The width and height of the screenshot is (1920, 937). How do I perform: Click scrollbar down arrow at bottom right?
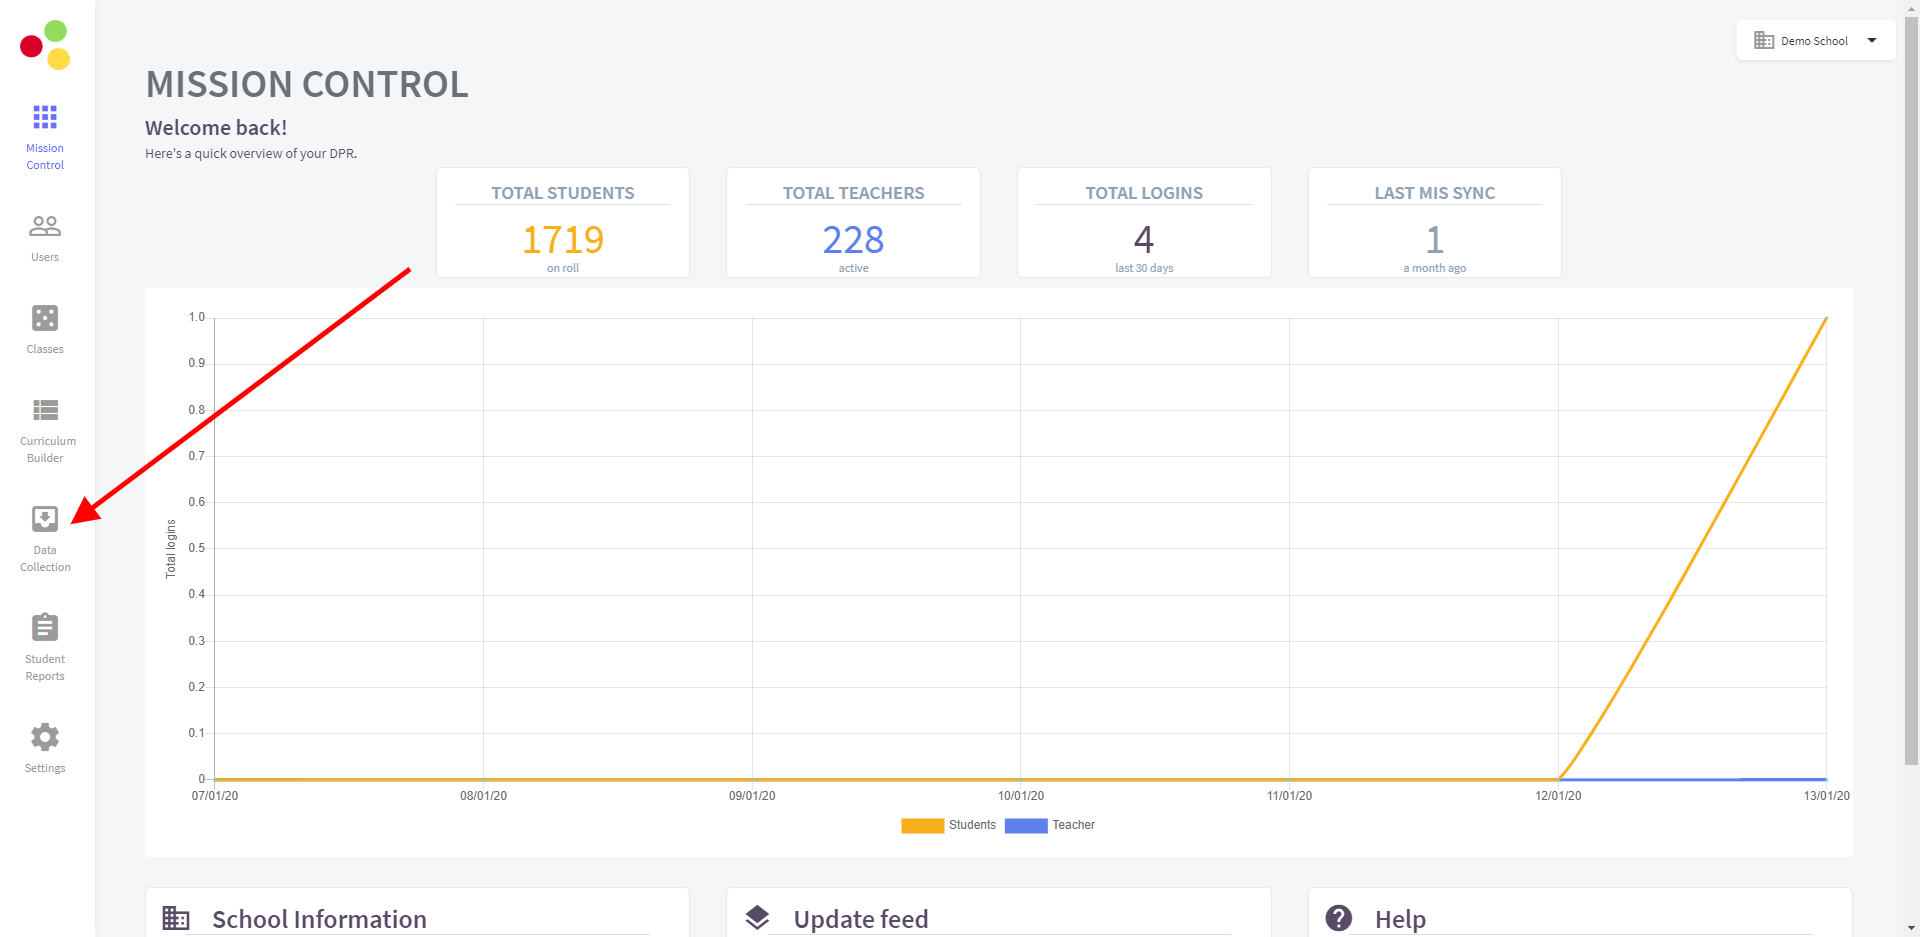(x=1911, y=929)
